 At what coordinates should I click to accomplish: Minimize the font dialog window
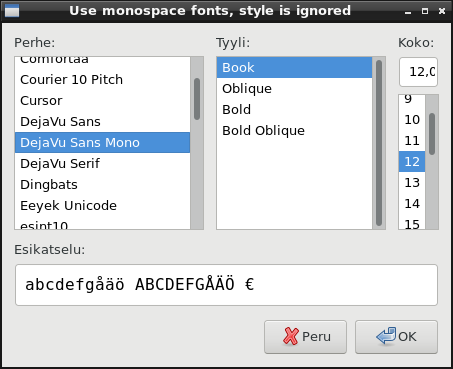(x=408, y=12)
